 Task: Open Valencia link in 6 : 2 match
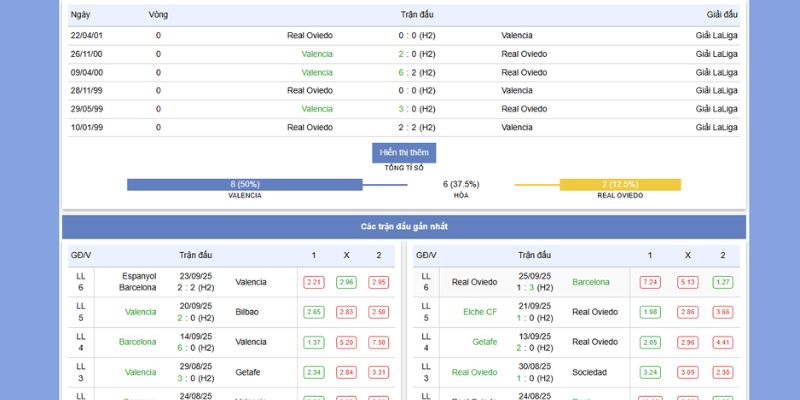[317, 72]
